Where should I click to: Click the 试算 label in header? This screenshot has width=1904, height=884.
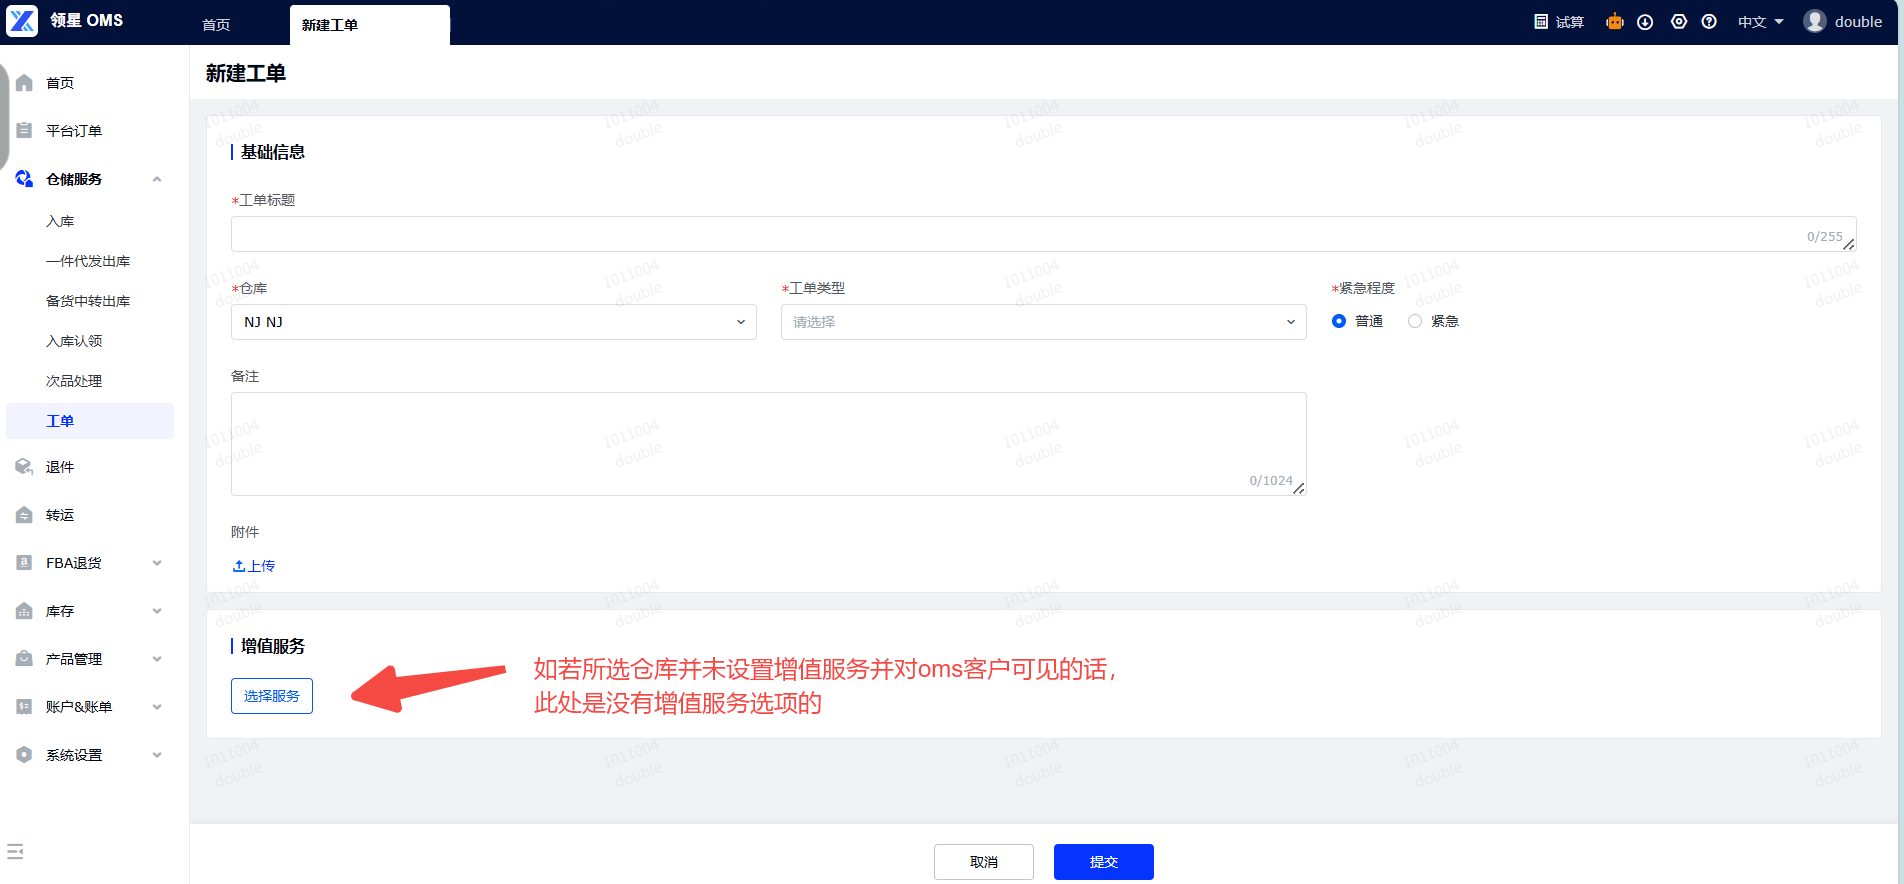(x=1570, y=22)
